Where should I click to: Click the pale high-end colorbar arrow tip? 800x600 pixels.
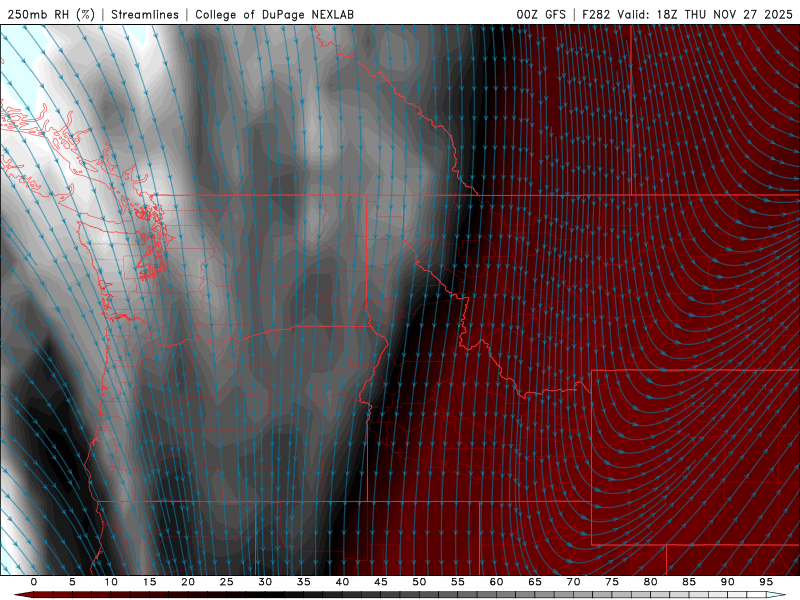coord(776,595)
